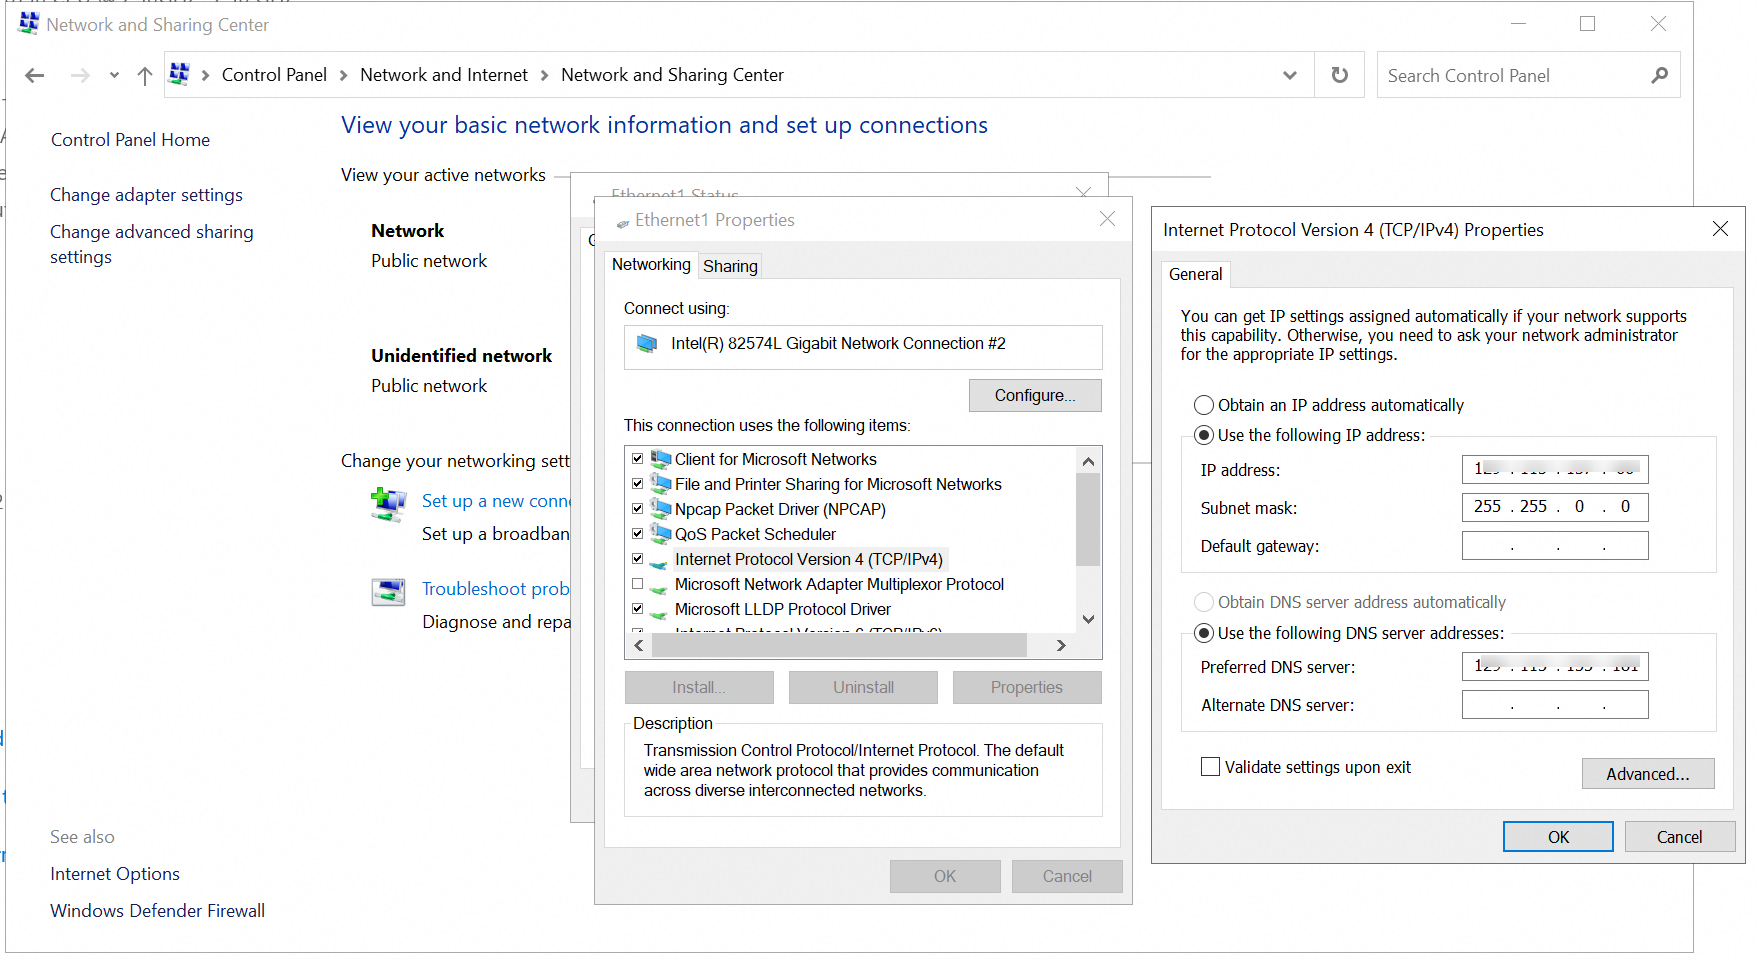Toggle Client for Microsoft Networks checkbox
Viewport: 1758px width, 961px height.
point(637,459)
